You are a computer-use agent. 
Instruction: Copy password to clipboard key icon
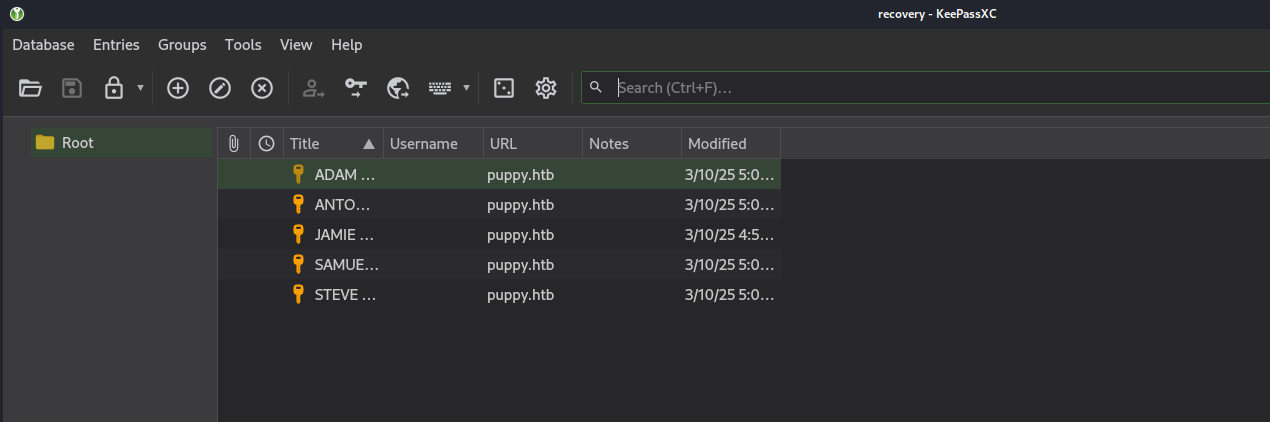tap(356, 88)
